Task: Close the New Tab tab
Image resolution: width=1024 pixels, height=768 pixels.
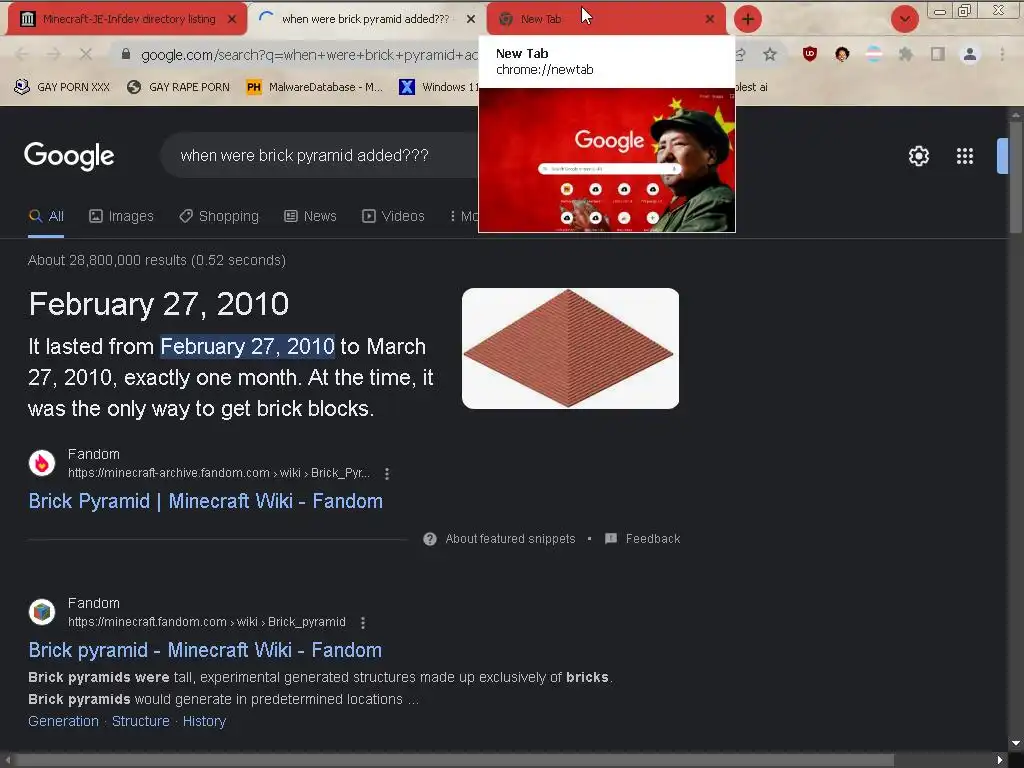Action: (710, 19)
